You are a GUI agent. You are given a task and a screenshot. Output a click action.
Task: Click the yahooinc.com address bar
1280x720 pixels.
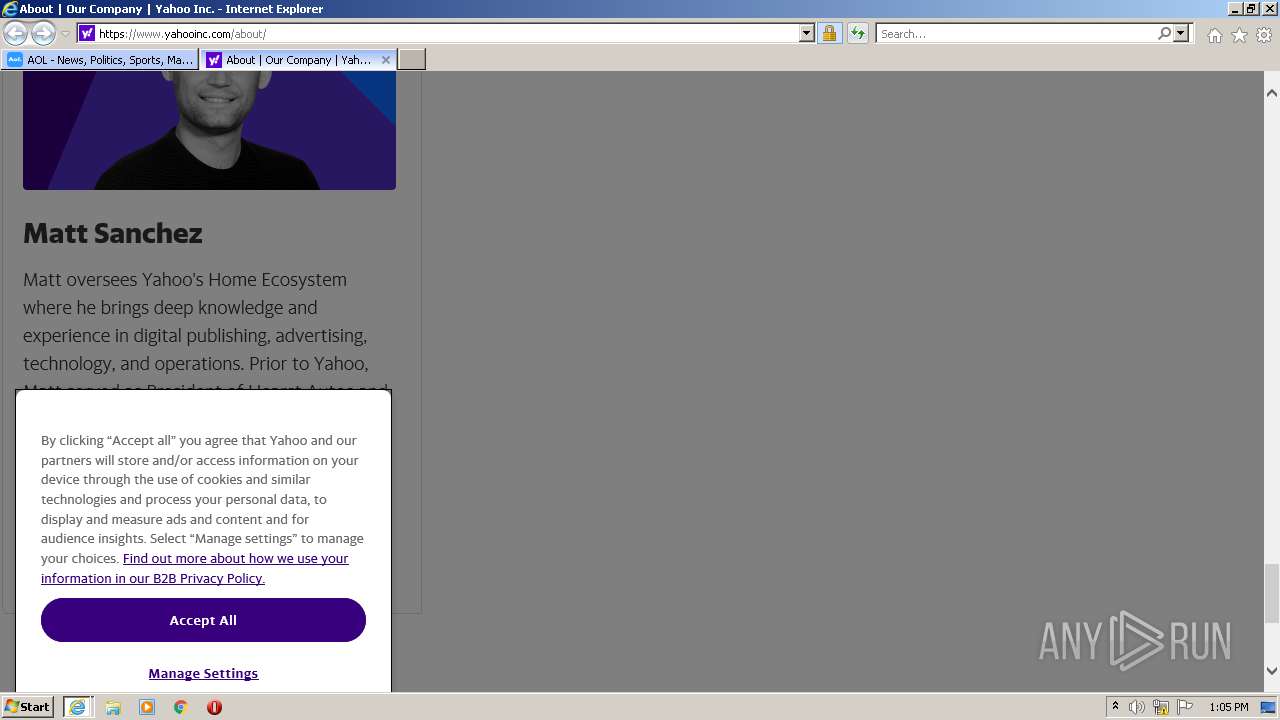point(447,33)
